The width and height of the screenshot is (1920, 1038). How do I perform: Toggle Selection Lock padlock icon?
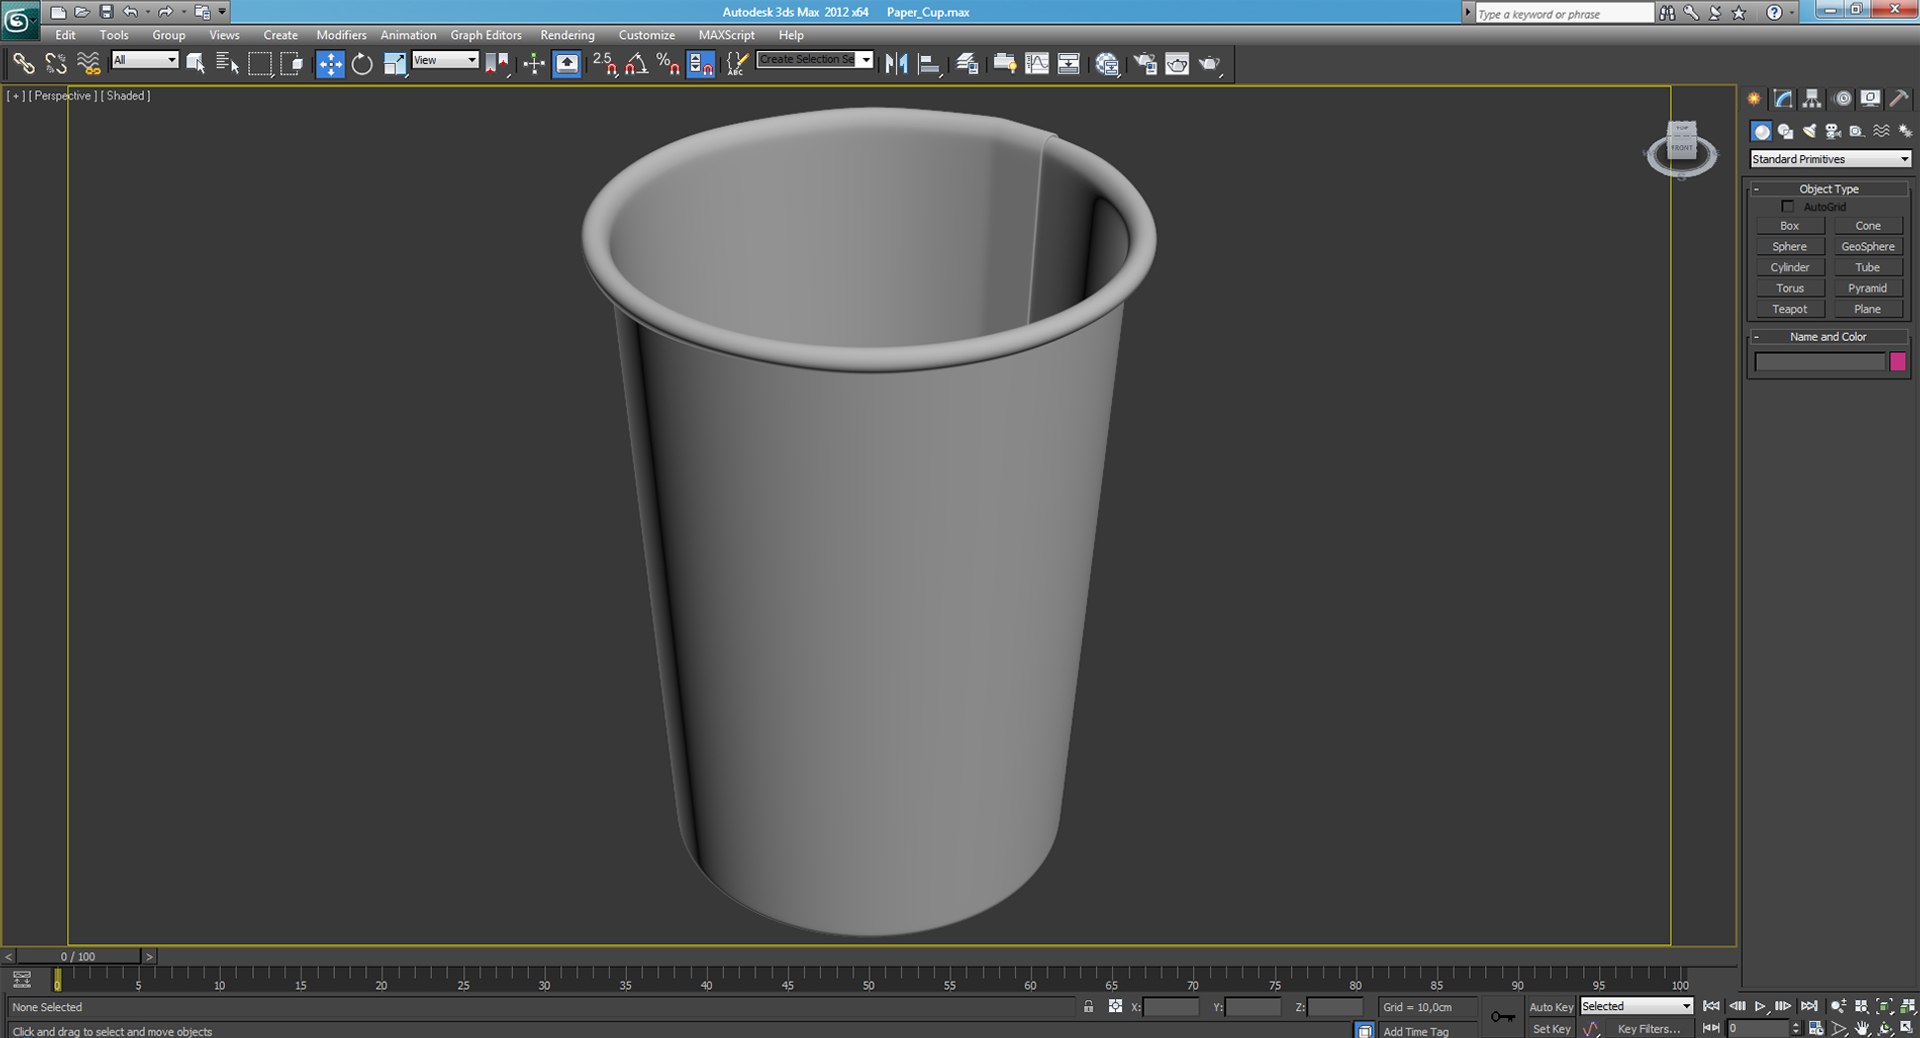pyautogui.click(x=1088, y=1007)
